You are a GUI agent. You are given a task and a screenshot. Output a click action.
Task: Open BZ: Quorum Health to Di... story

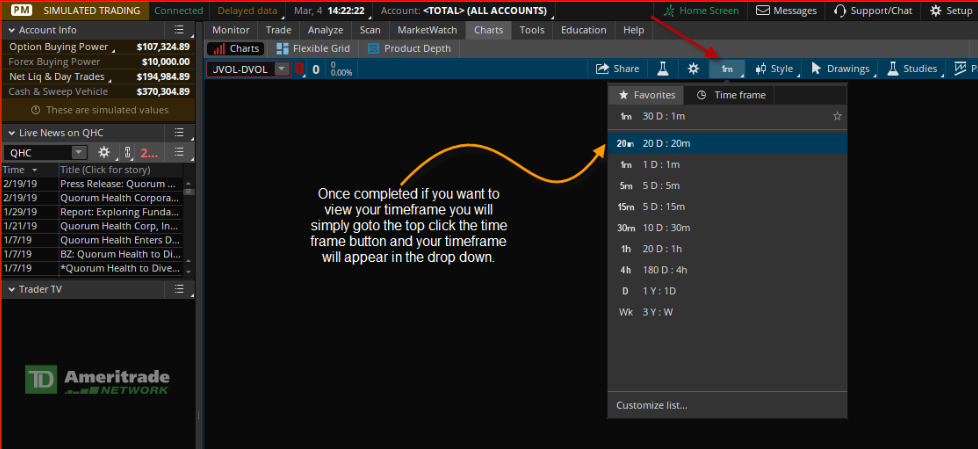pyautogui.click(x=121, y=254)
